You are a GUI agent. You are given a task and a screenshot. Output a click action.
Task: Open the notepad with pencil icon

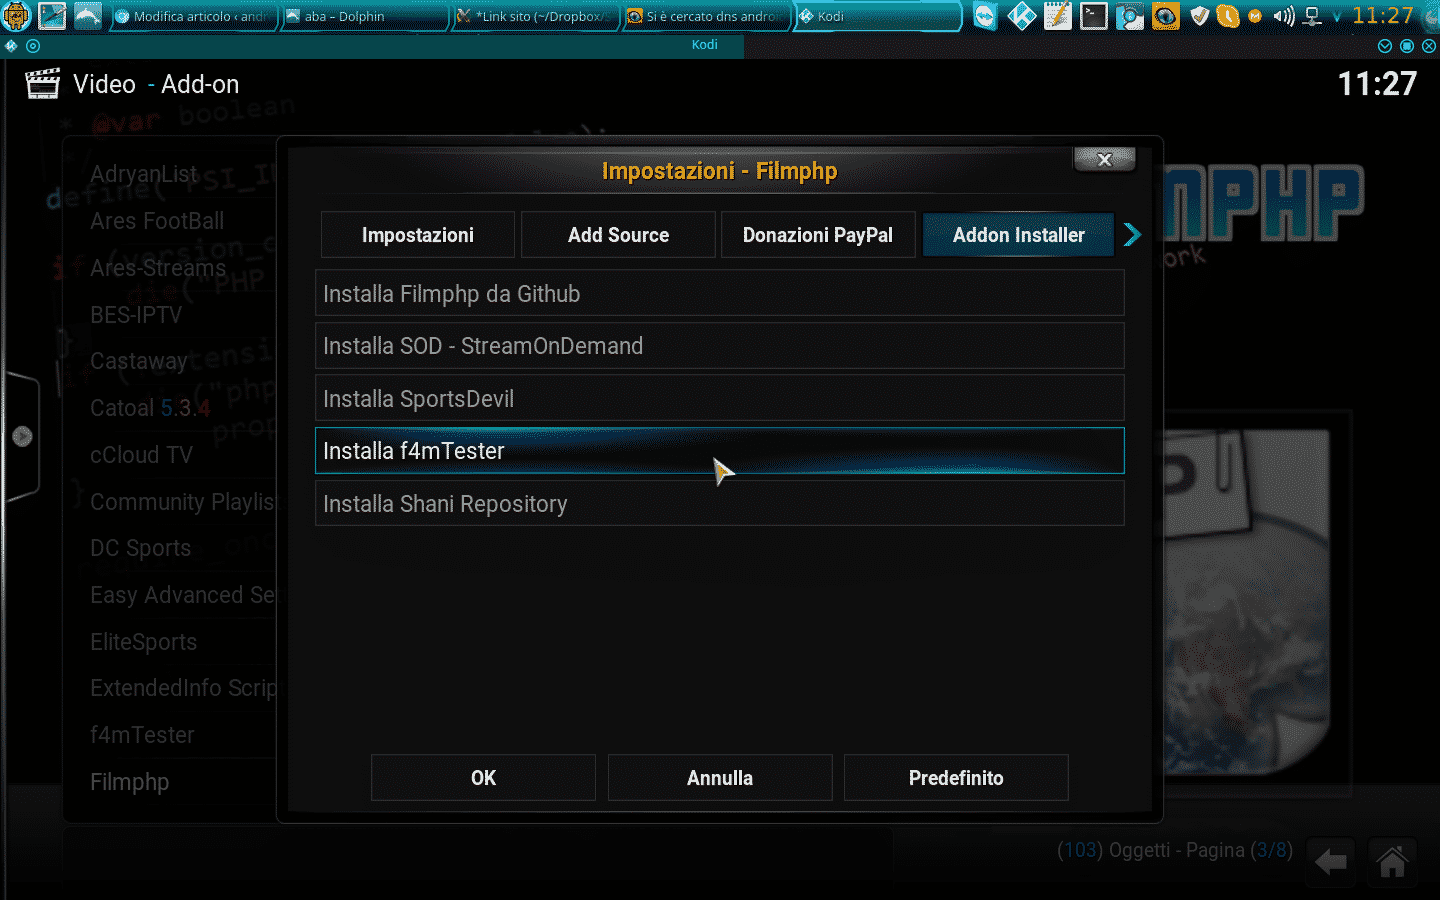pos(1057,16)
